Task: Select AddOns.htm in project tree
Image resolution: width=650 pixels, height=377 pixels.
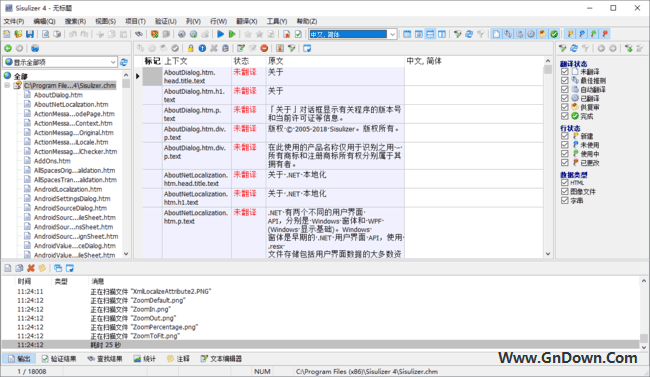Action: pos(52,161)
